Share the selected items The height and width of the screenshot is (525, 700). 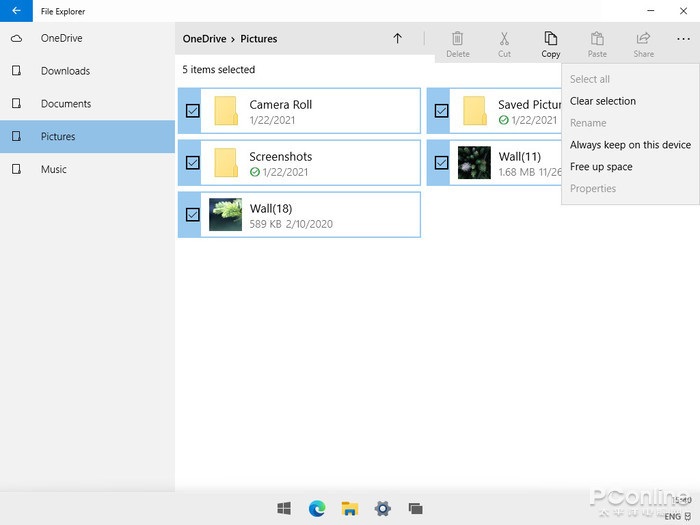click(x=643, y=44)
